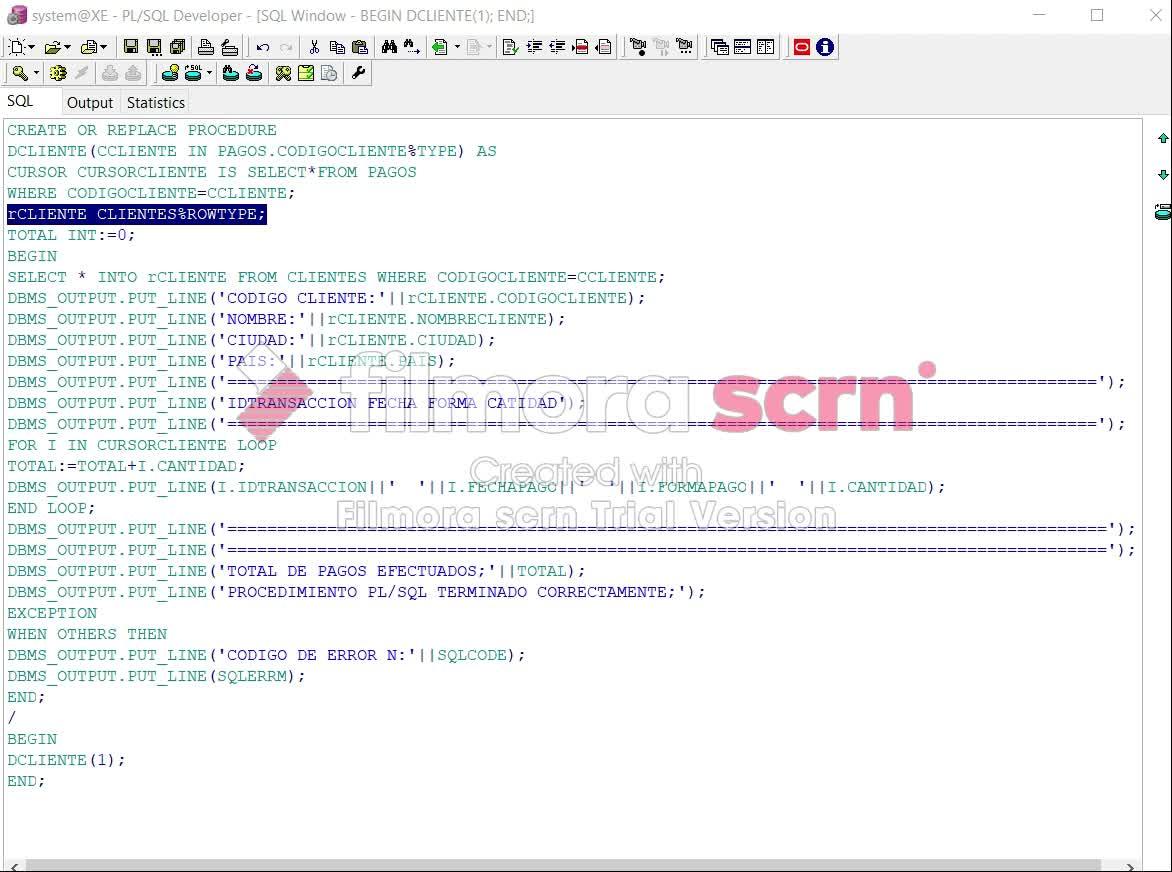Click the Copy icon
1172x872 pixels.
point(337,47)
